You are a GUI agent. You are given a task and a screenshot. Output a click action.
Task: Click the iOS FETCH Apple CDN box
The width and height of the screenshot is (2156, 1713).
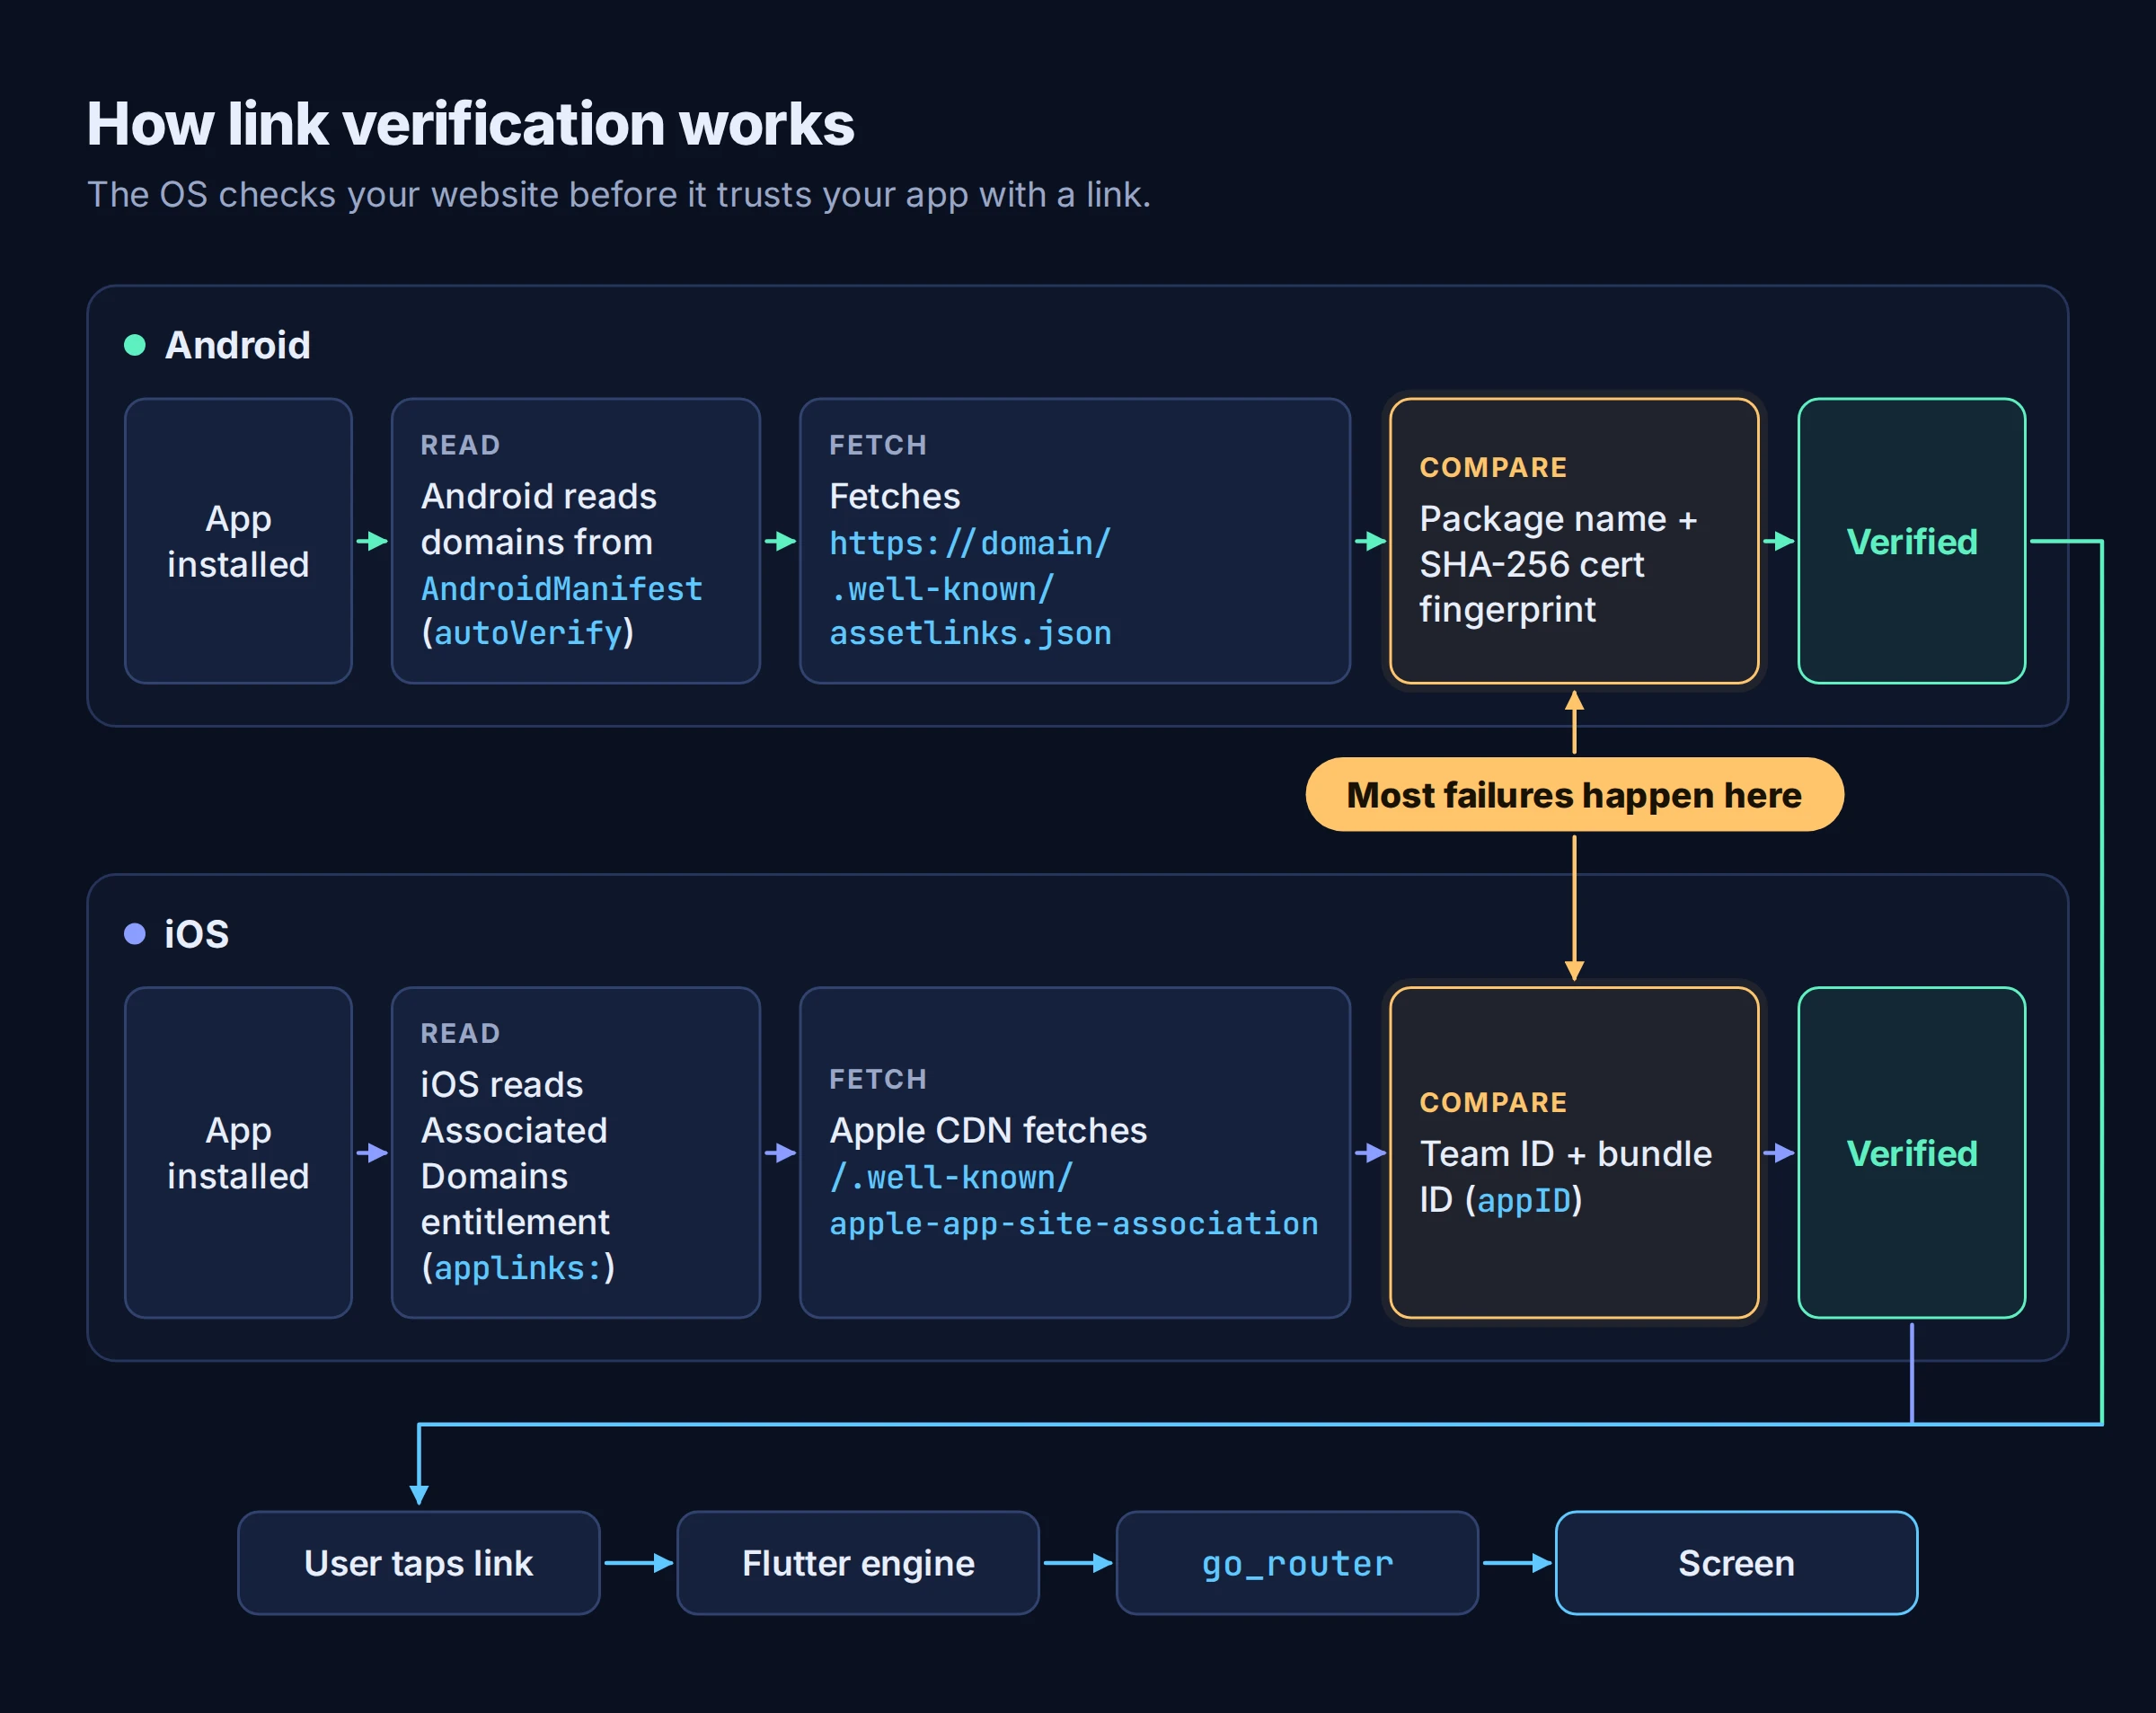(1075, 1153)
